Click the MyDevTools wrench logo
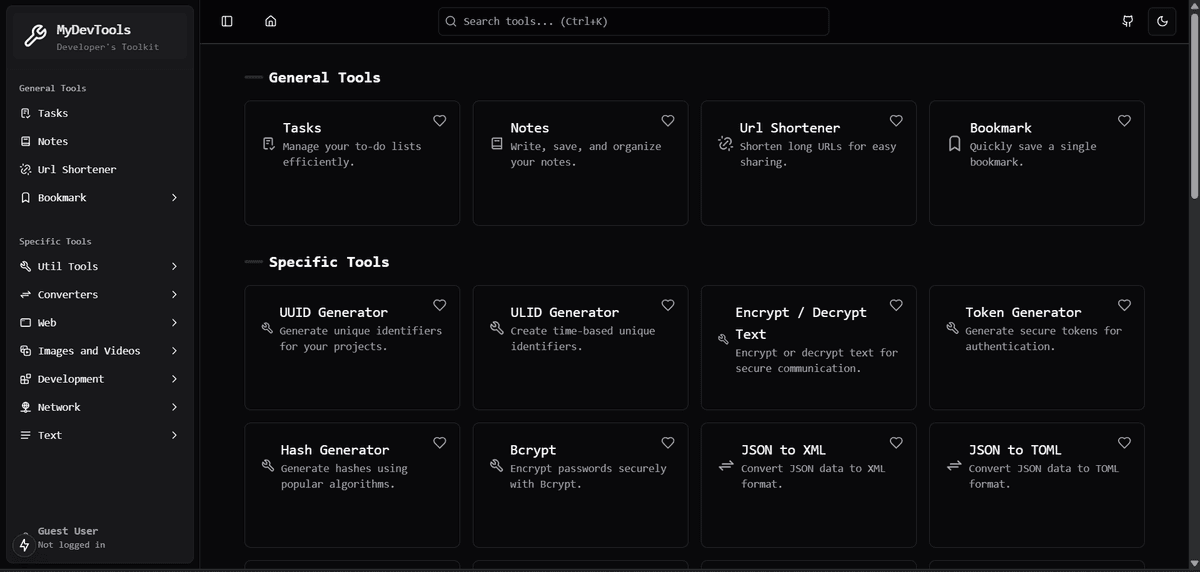This screenshot has height=572, width=1200. [35, 37]
